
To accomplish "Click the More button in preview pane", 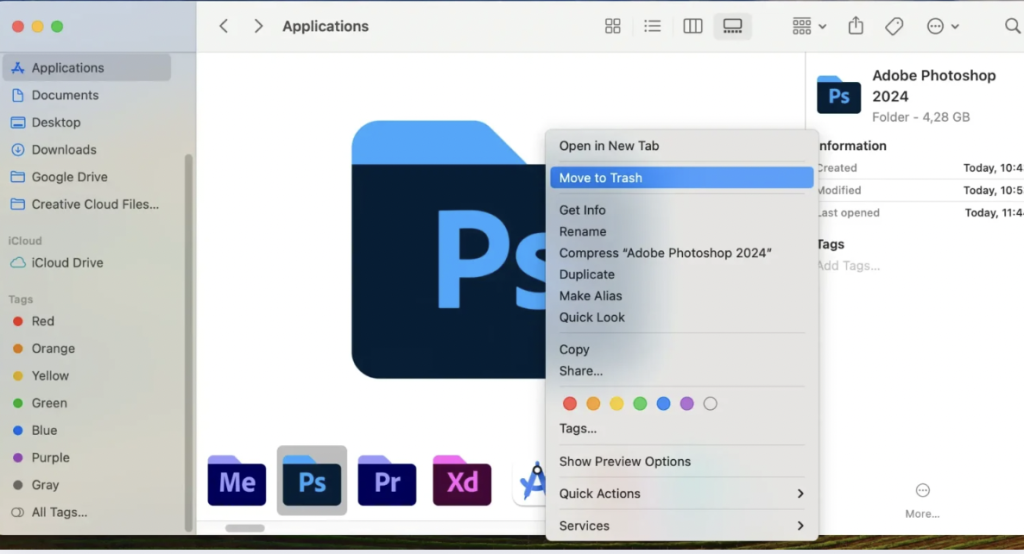I will 922,499.
